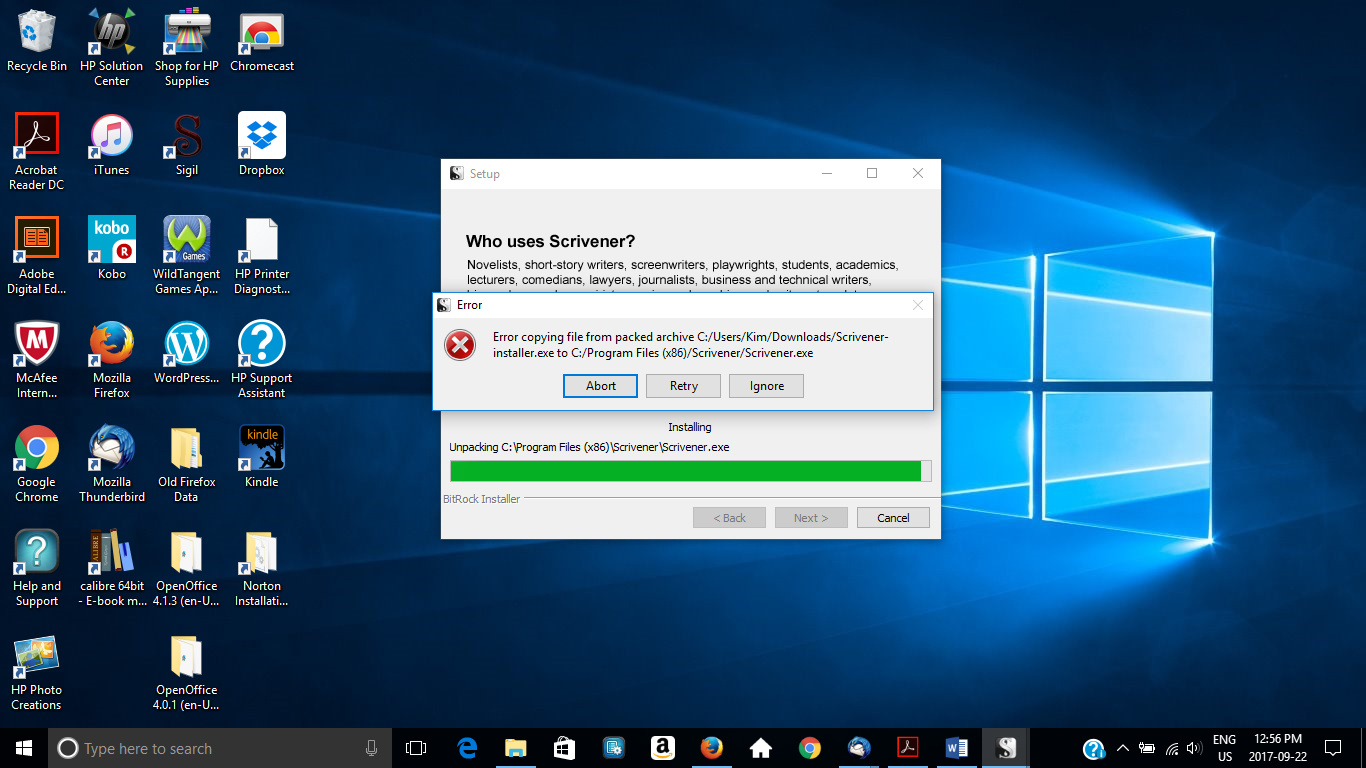Viewport: 1366px width, 768px height.
Task: Select HP Photo Creations desktop icon
Action: 37,672
